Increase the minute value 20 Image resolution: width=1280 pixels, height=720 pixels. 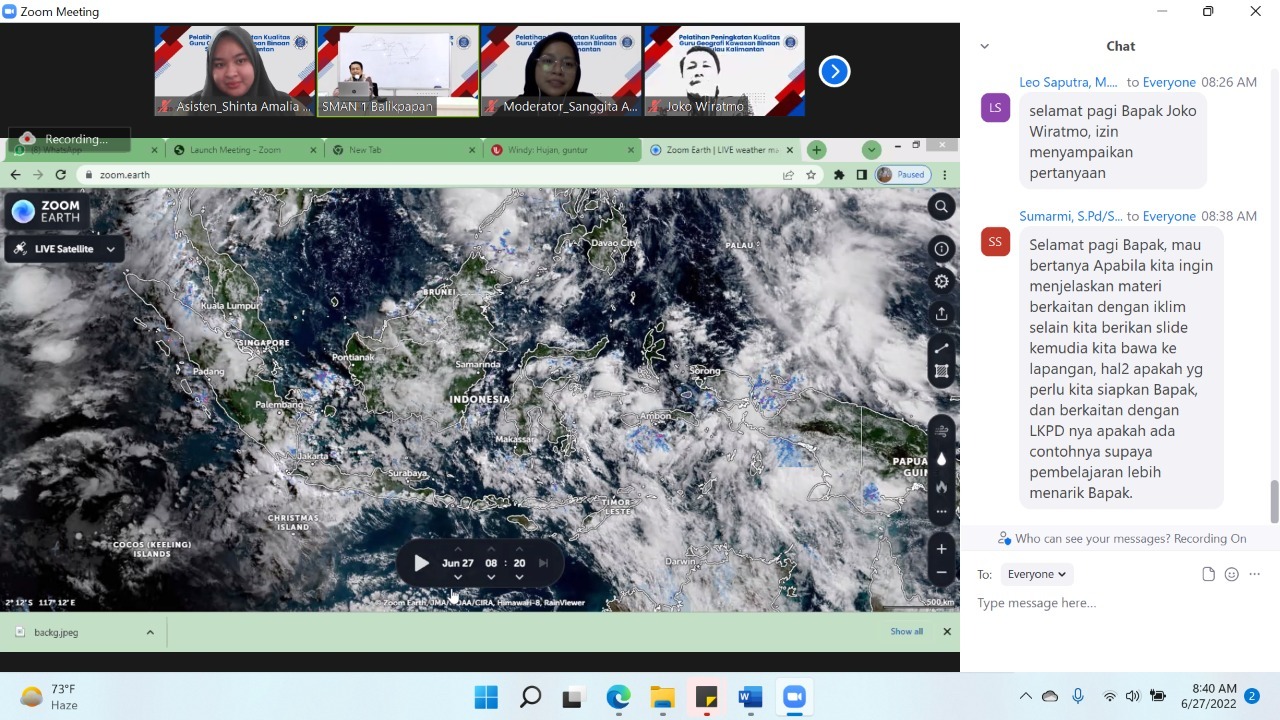(x=519, y=548)
